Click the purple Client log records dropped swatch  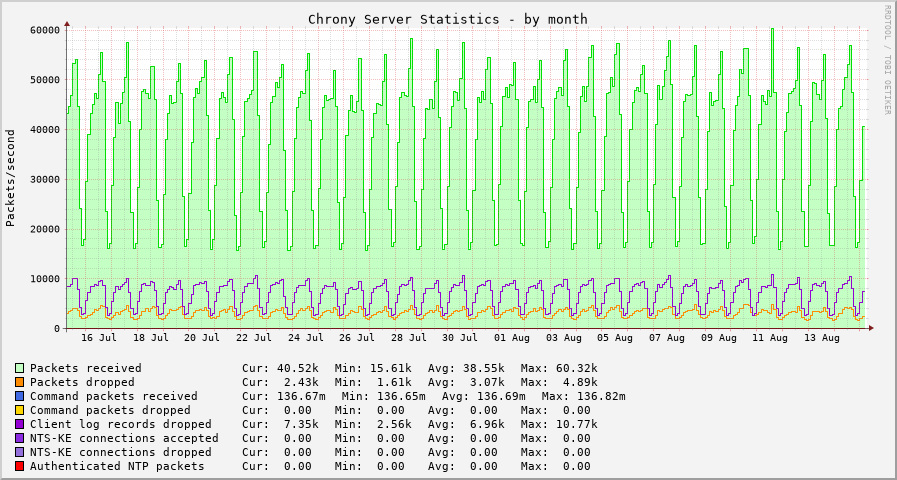(19, 425)
